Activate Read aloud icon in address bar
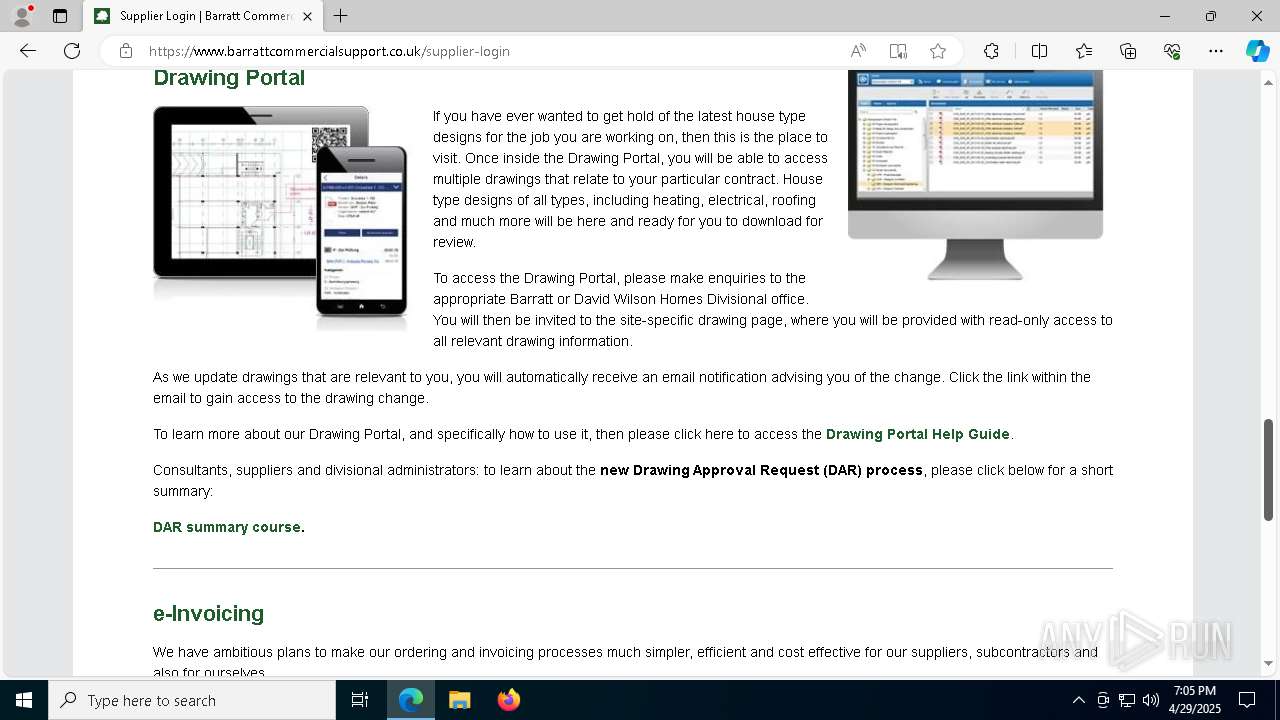 (x=858, y=51)
